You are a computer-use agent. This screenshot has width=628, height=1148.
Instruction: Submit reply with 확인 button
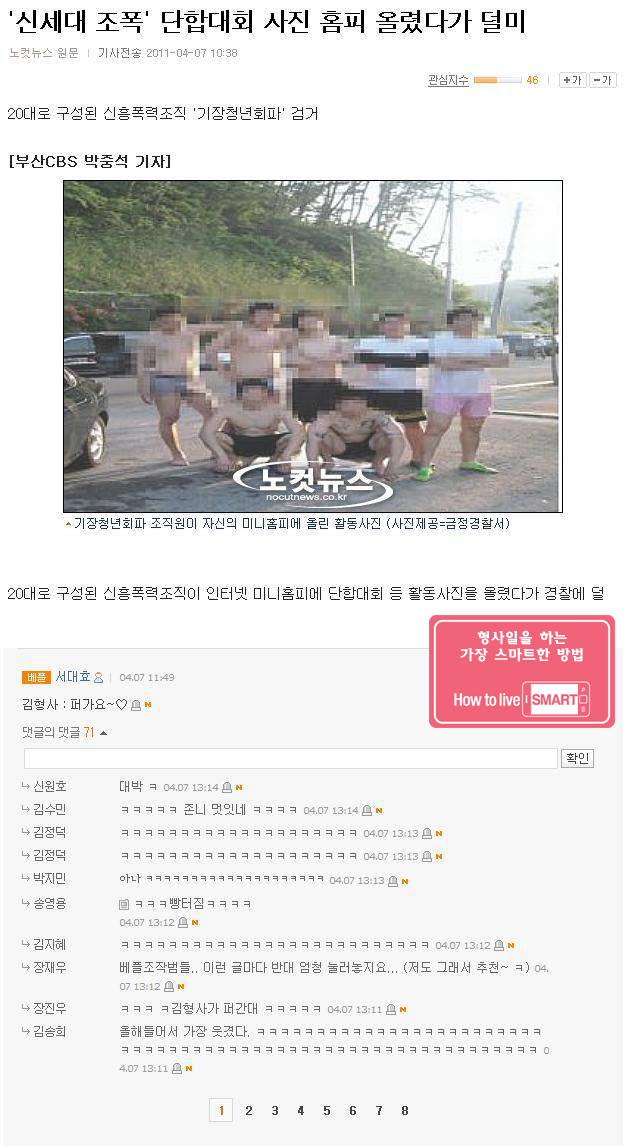click(x=577, y=758)
